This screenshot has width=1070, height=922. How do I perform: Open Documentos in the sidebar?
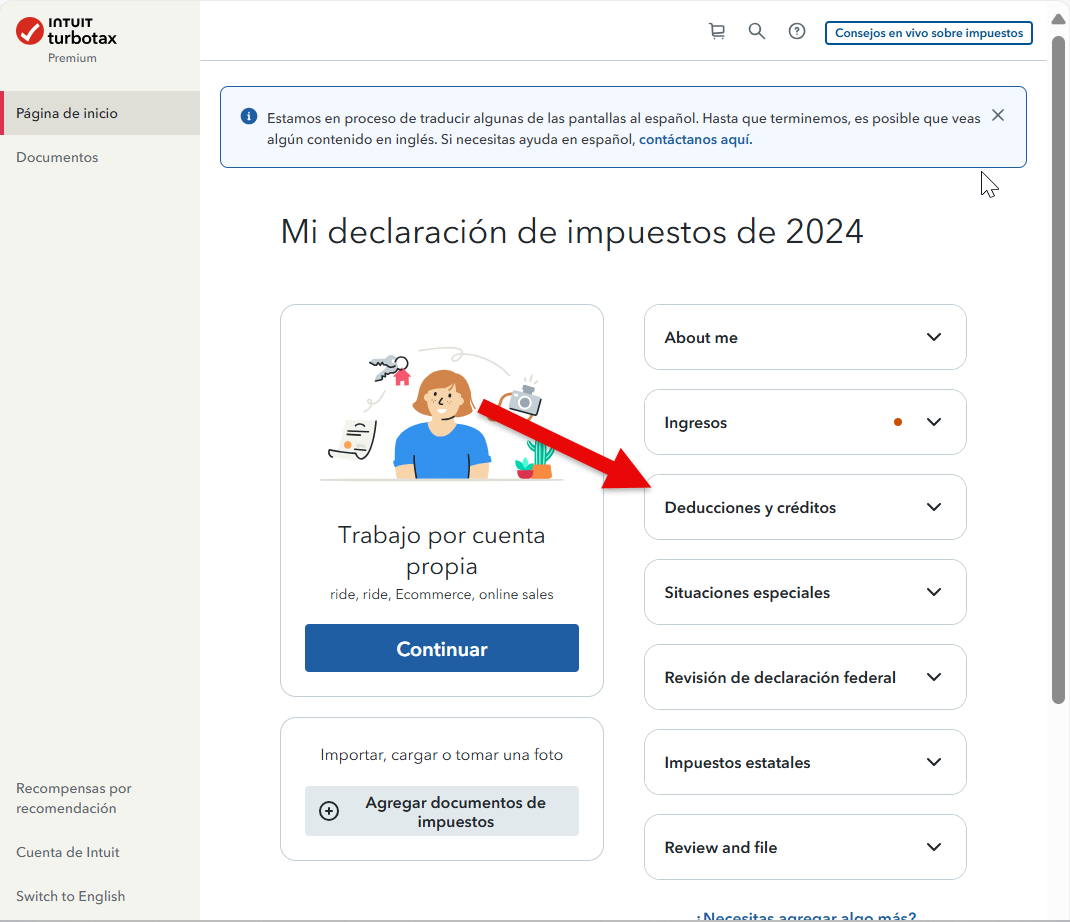point(57,157)
